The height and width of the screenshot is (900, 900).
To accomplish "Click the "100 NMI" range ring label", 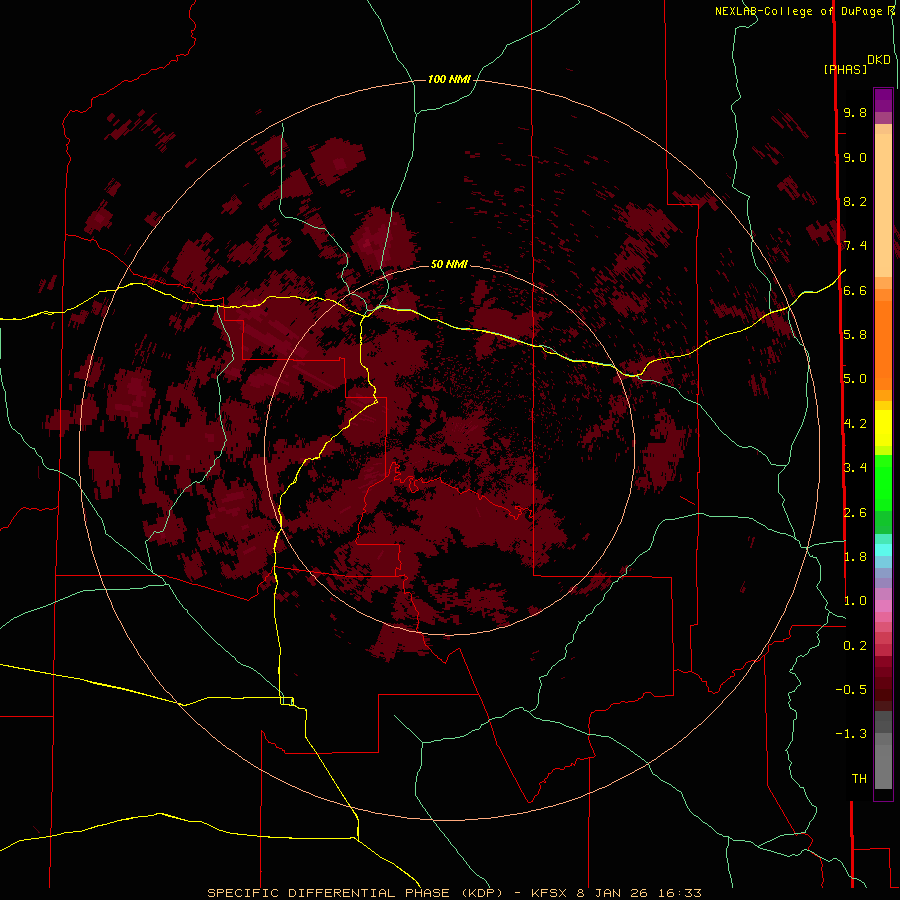I will coord(449,79).
